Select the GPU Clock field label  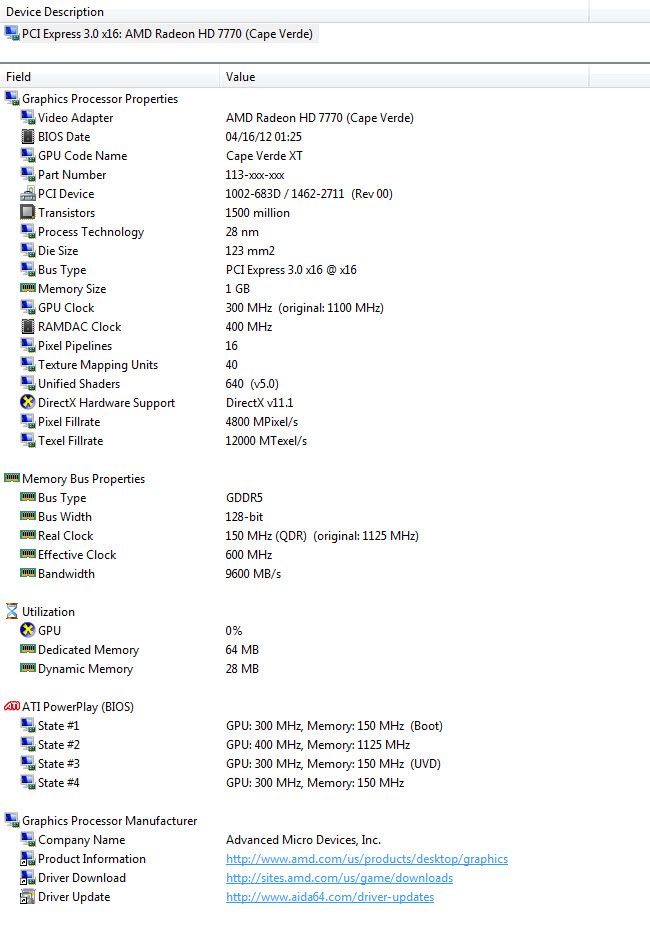66,308
